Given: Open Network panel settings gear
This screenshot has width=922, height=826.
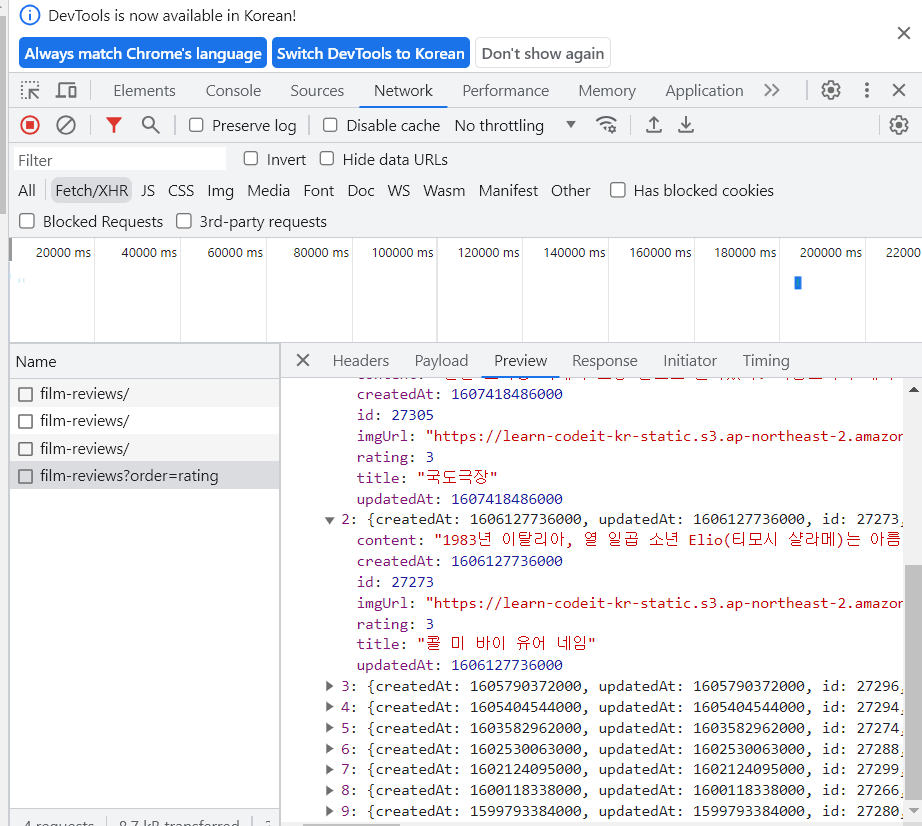Looking at the screenshot, I should 898,125.
